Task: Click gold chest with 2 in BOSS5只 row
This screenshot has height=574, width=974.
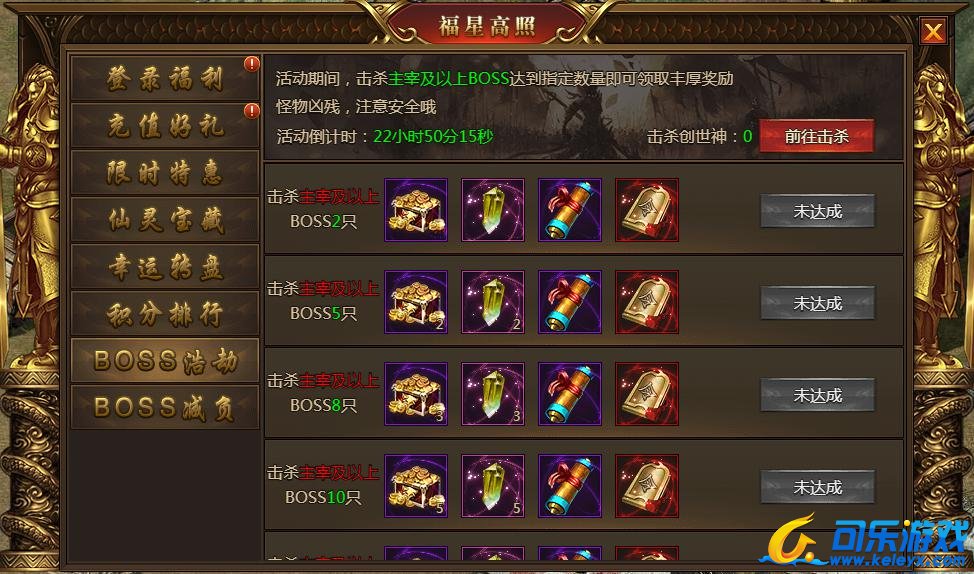Action: (416, 302)
